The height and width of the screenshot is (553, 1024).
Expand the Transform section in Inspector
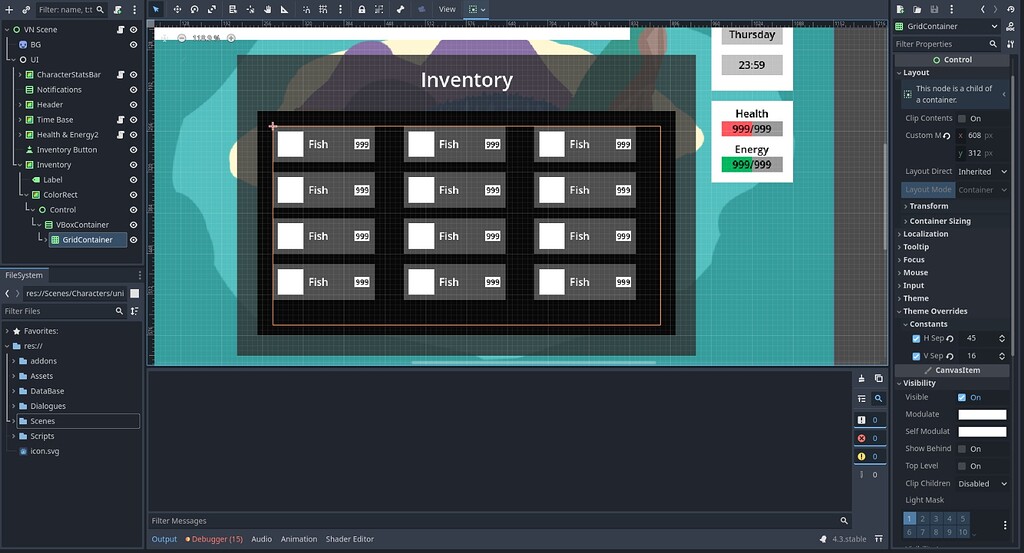[928, 206]
